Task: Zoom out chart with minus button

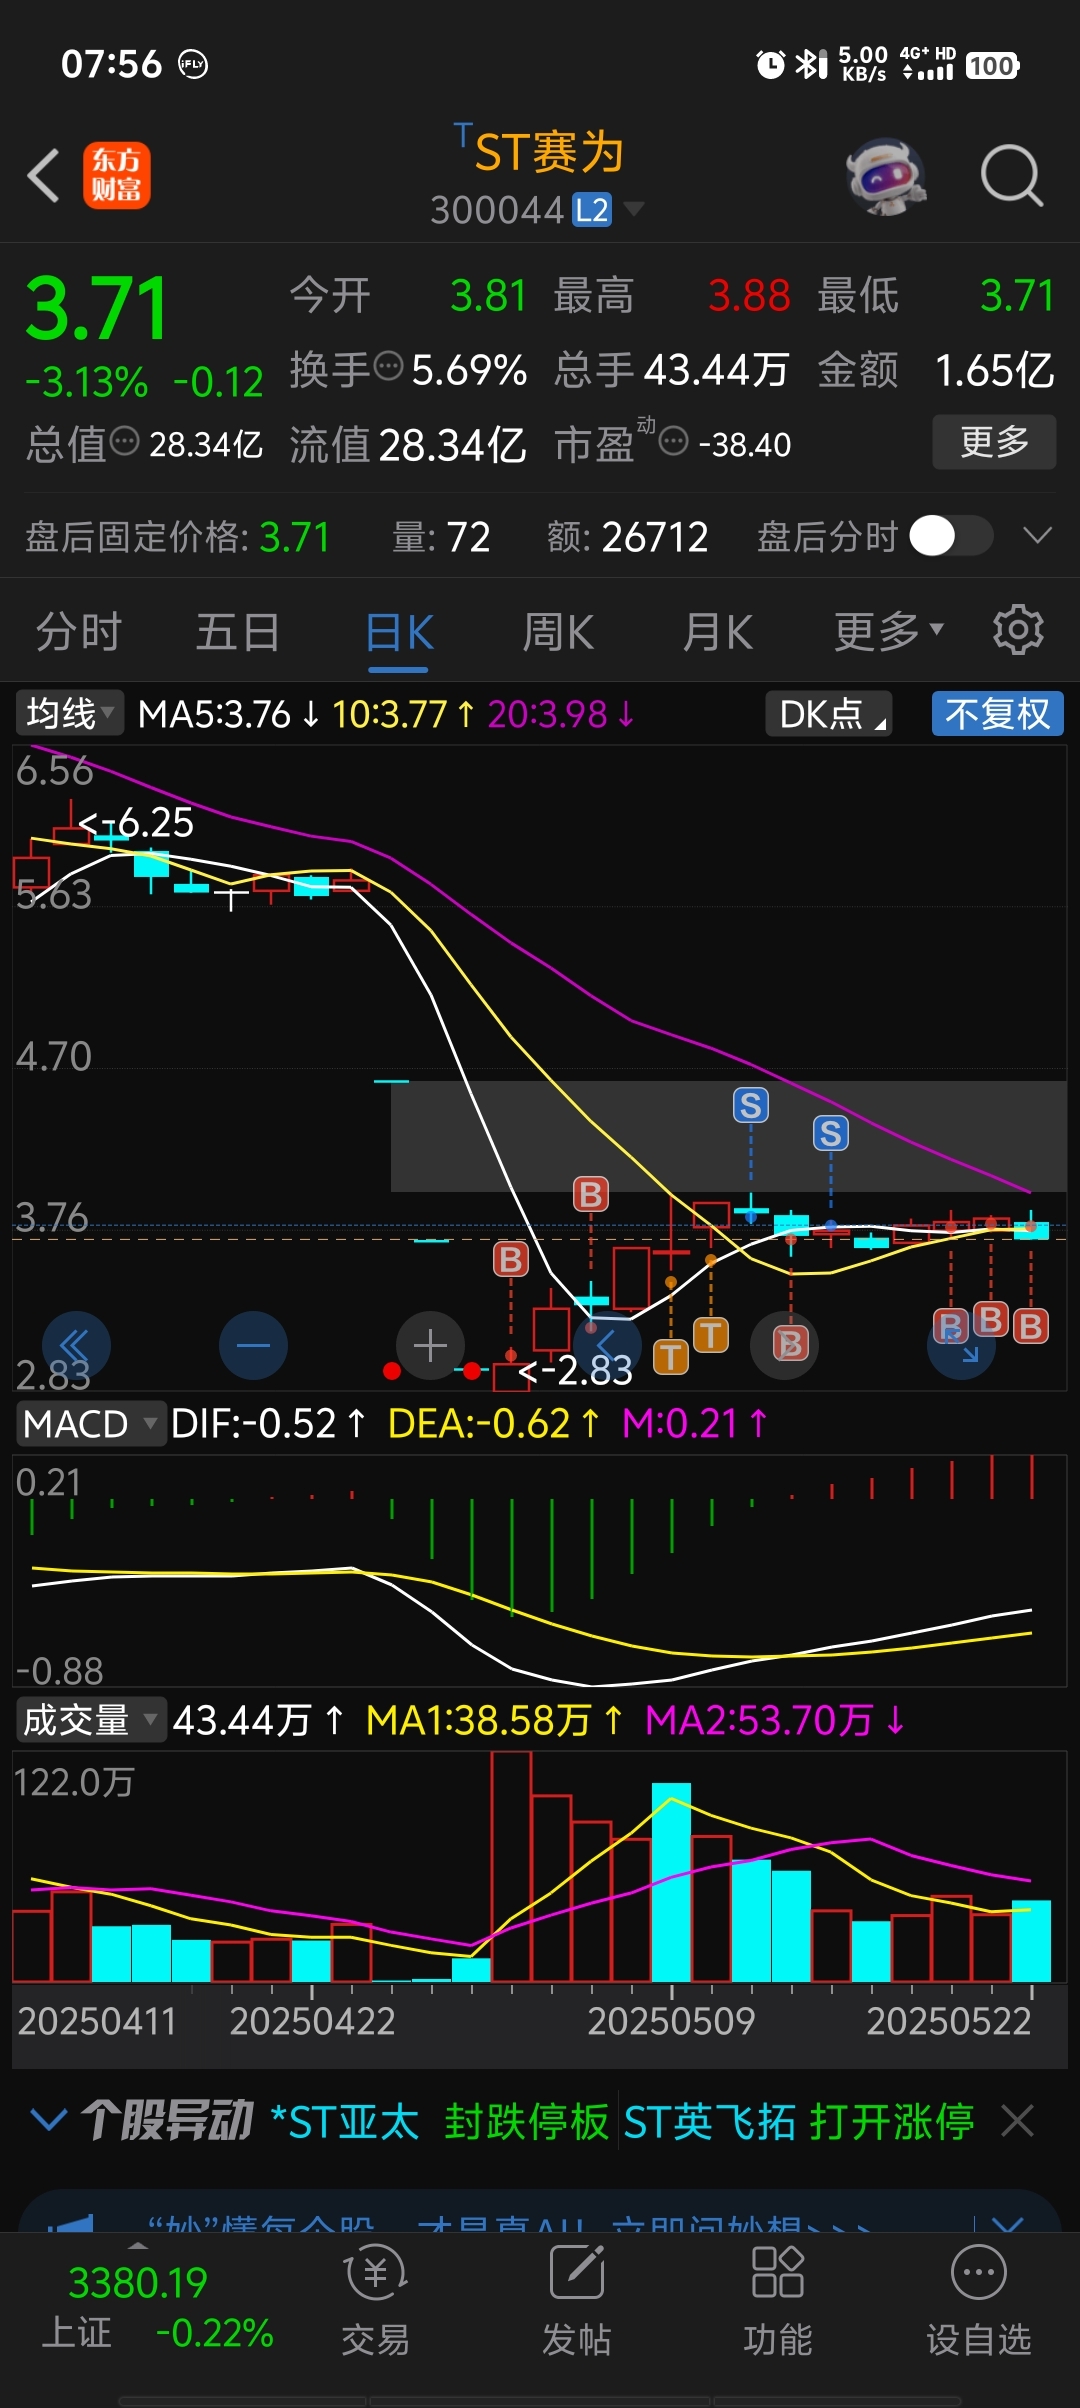Action: click(253, 1345)
